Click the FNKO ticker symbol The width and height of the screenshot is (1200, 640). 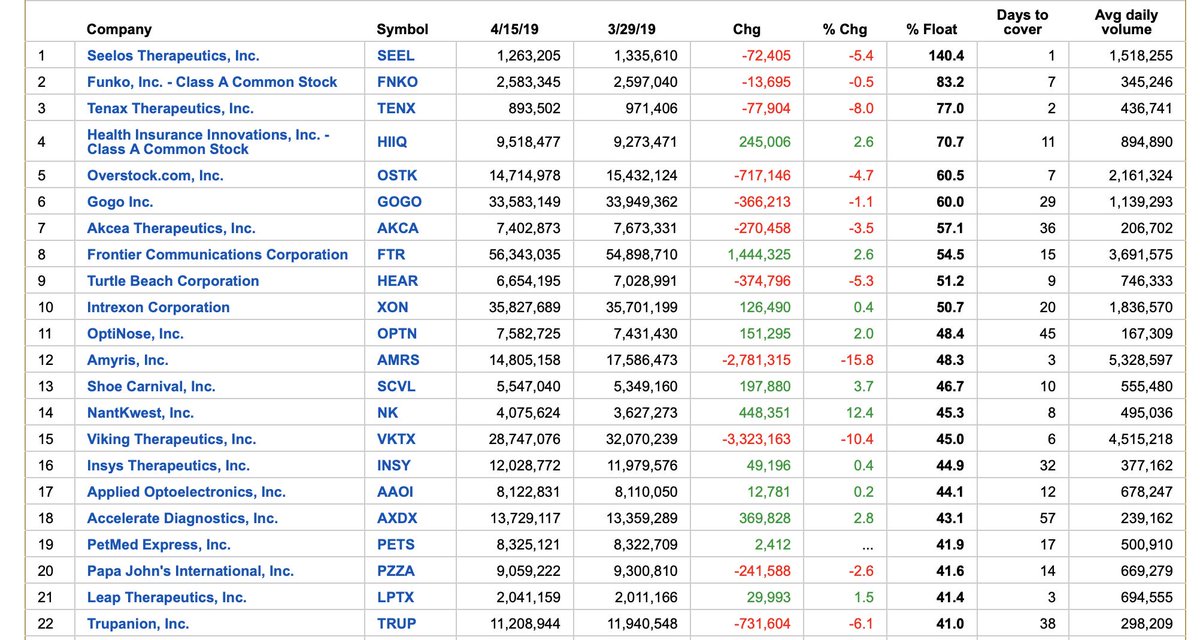point(398,82)
